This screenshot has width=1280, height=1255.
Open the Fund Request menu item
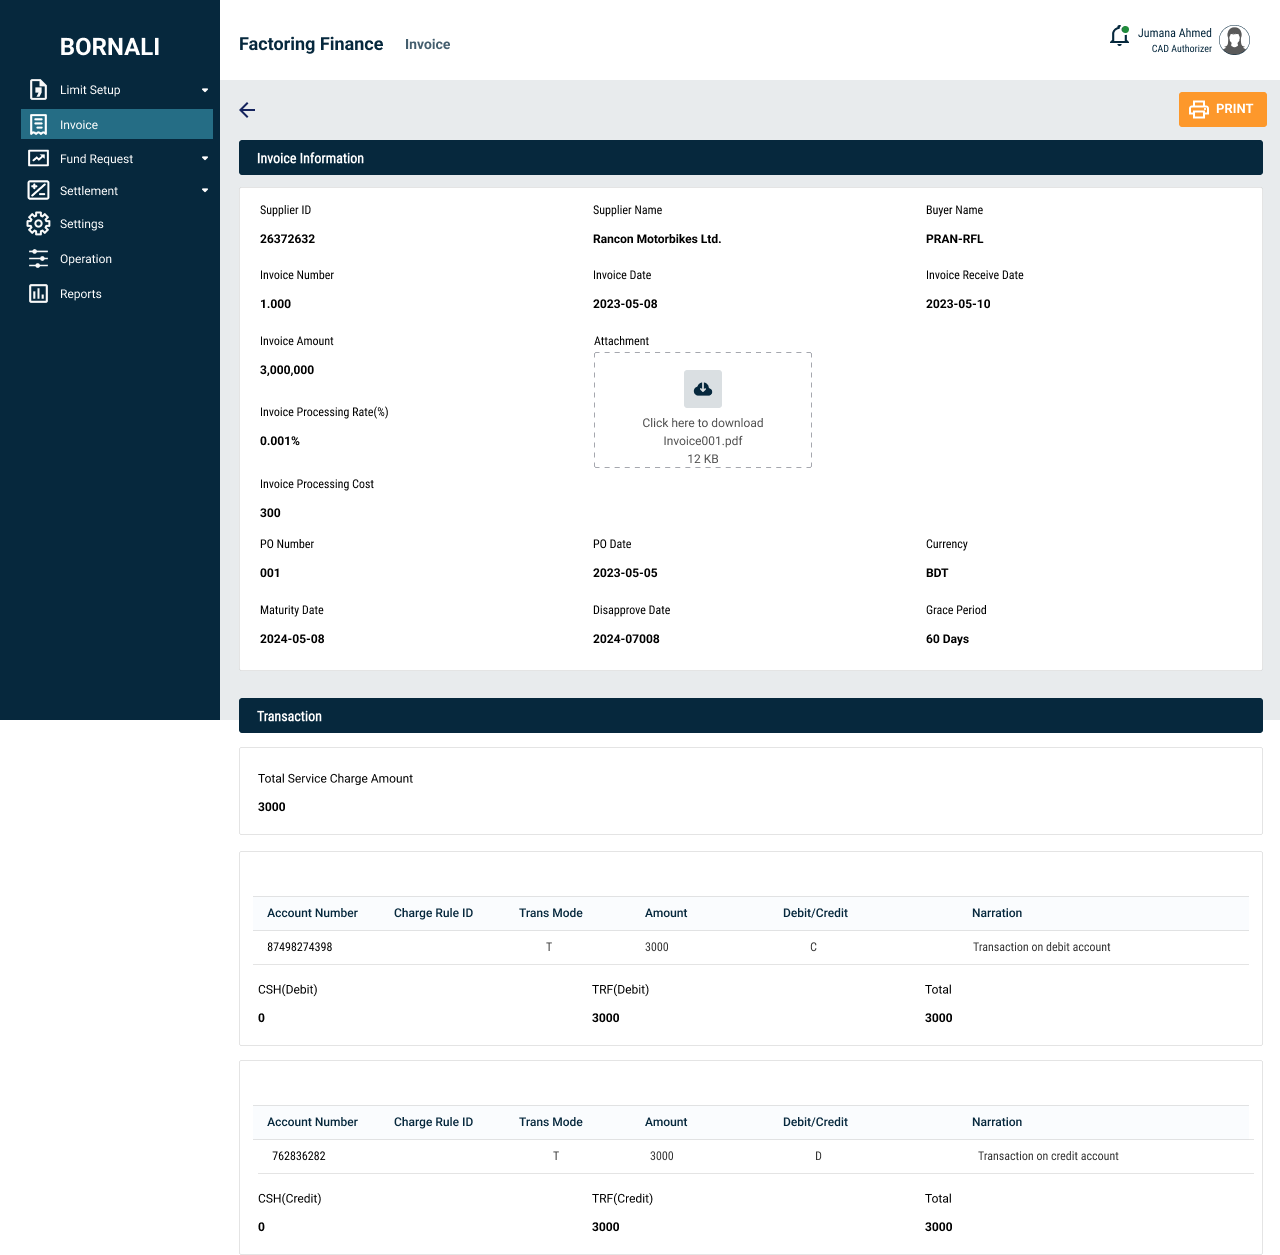click(117, 158)
